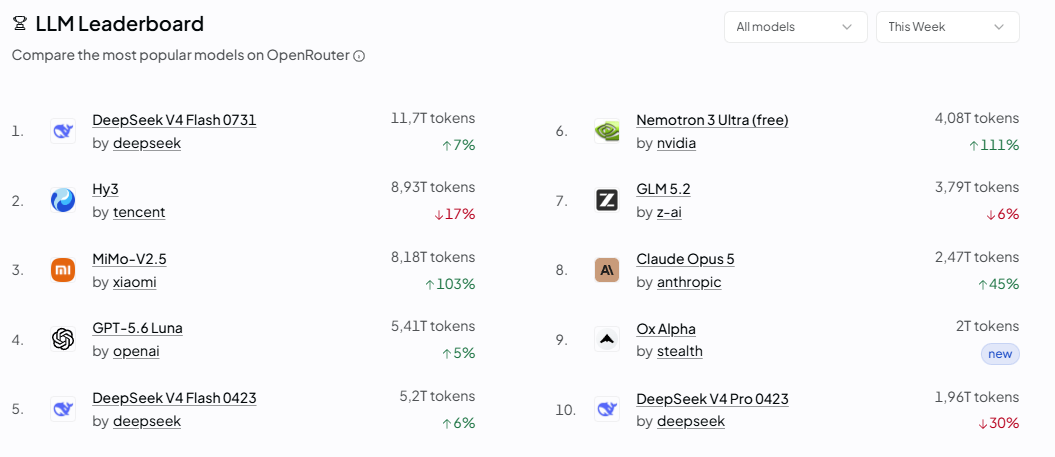Viewport: 1055px width, 457px height.
Task: Click the OpenAI logo icon beside GPT-5.6 Luna
Action: point(63,339)
